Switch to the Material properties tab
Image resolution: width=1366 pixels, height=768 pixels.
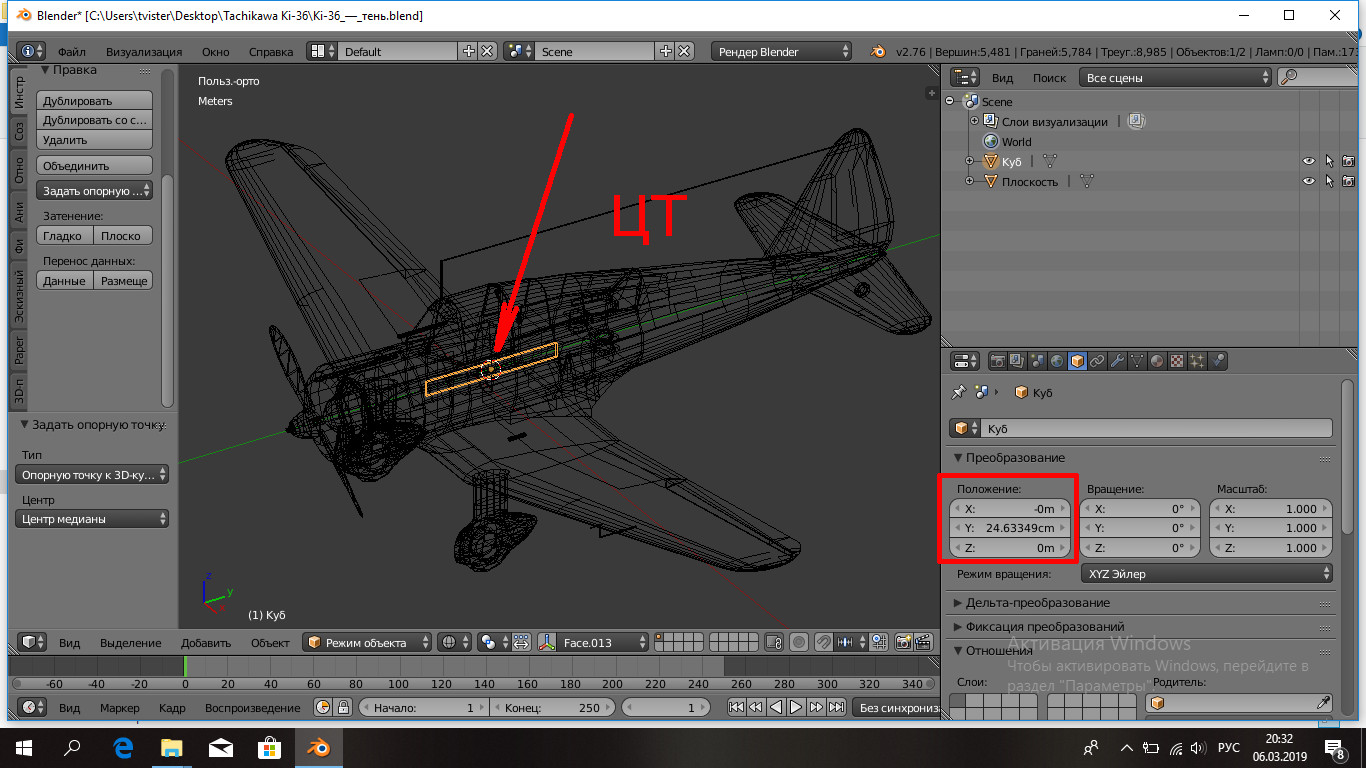(1157, 361)
